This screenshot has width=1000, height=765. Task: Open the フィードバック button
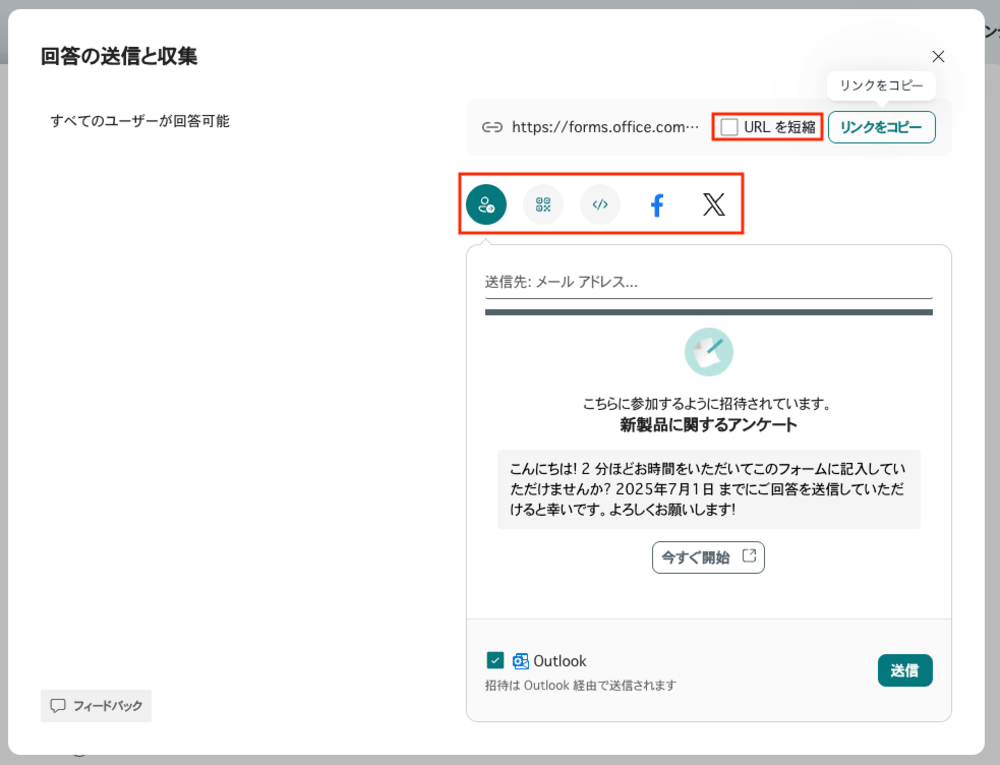[96, 705]
